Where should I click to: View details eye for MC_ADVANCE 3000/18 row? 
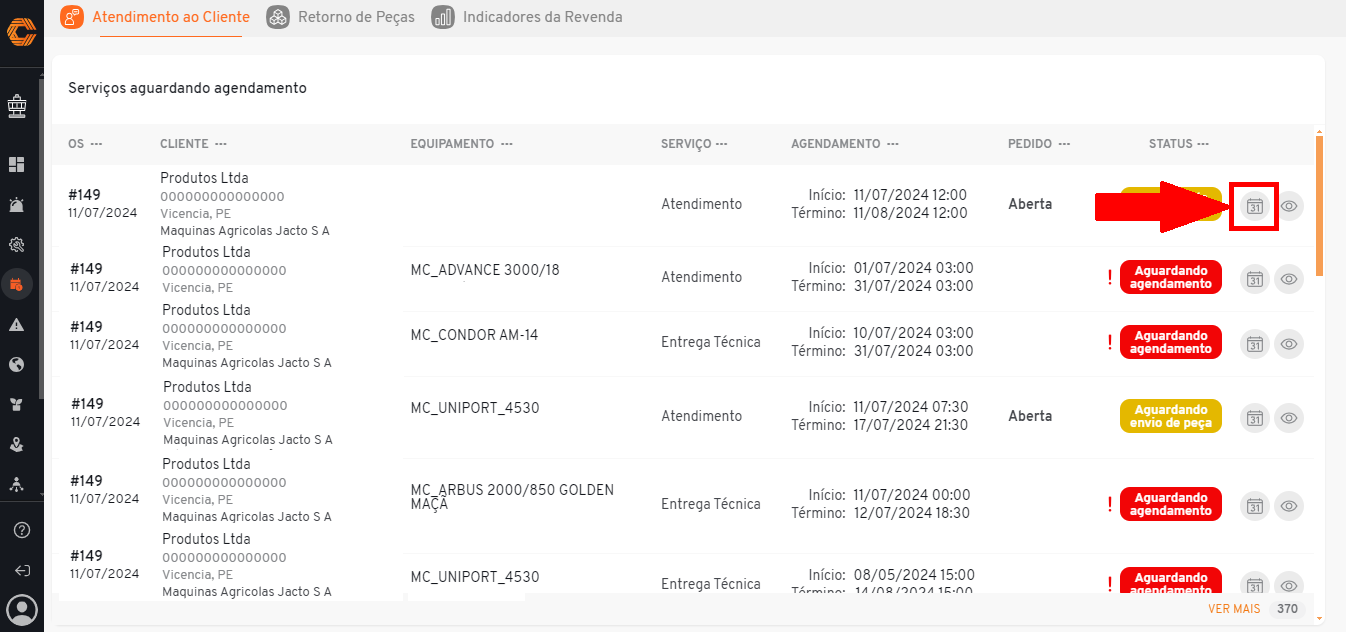pos(1290,279)
